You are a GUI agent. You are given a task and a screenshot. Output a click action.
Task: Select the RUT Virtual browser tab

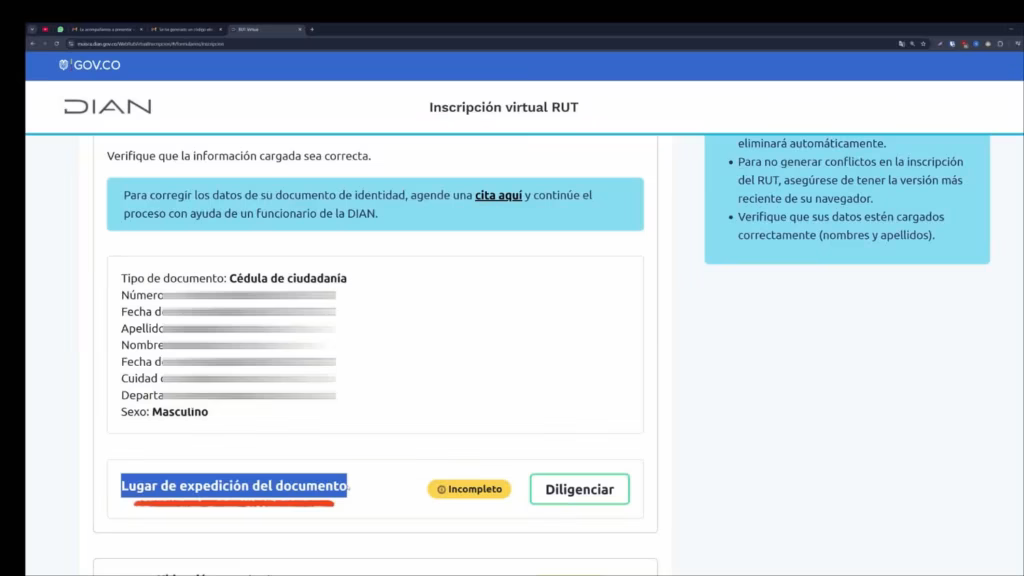pos(264,29)
